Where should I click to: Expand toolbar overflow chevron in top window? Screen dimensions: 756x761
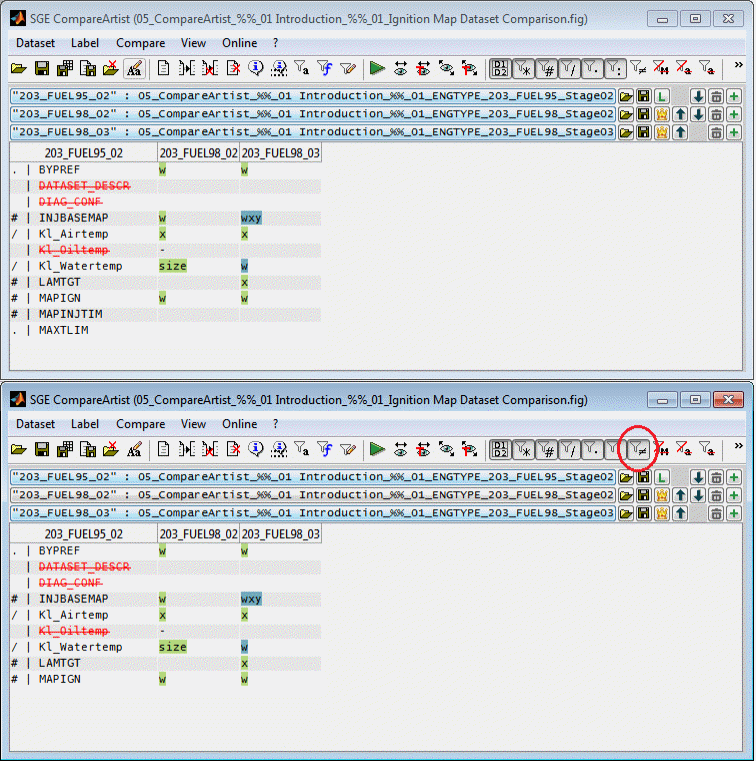point(739,65)
